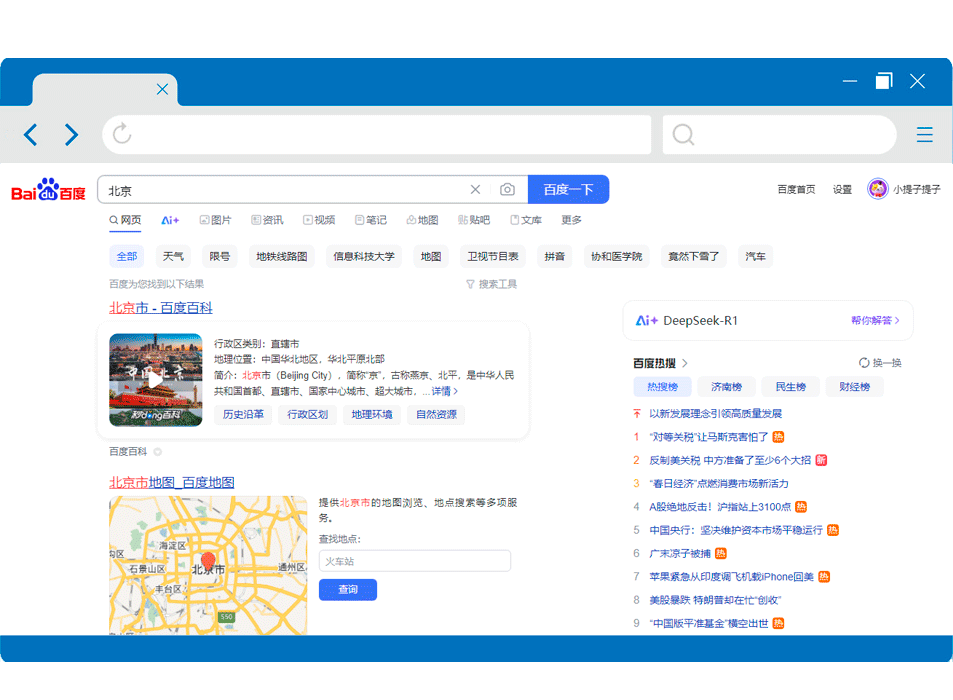Select the 卫视节目表 filter chip
Viewport: 953px width, 700px height.
pos(493,256)
